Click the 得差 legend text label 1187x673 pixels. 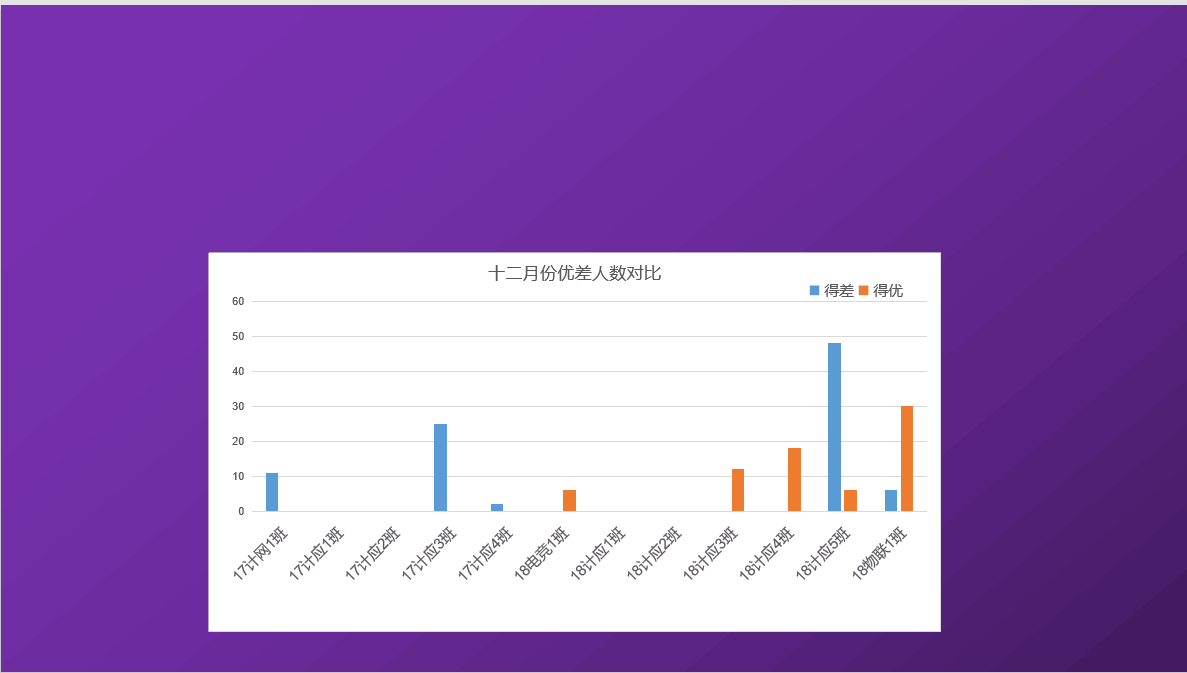(839, 291)
